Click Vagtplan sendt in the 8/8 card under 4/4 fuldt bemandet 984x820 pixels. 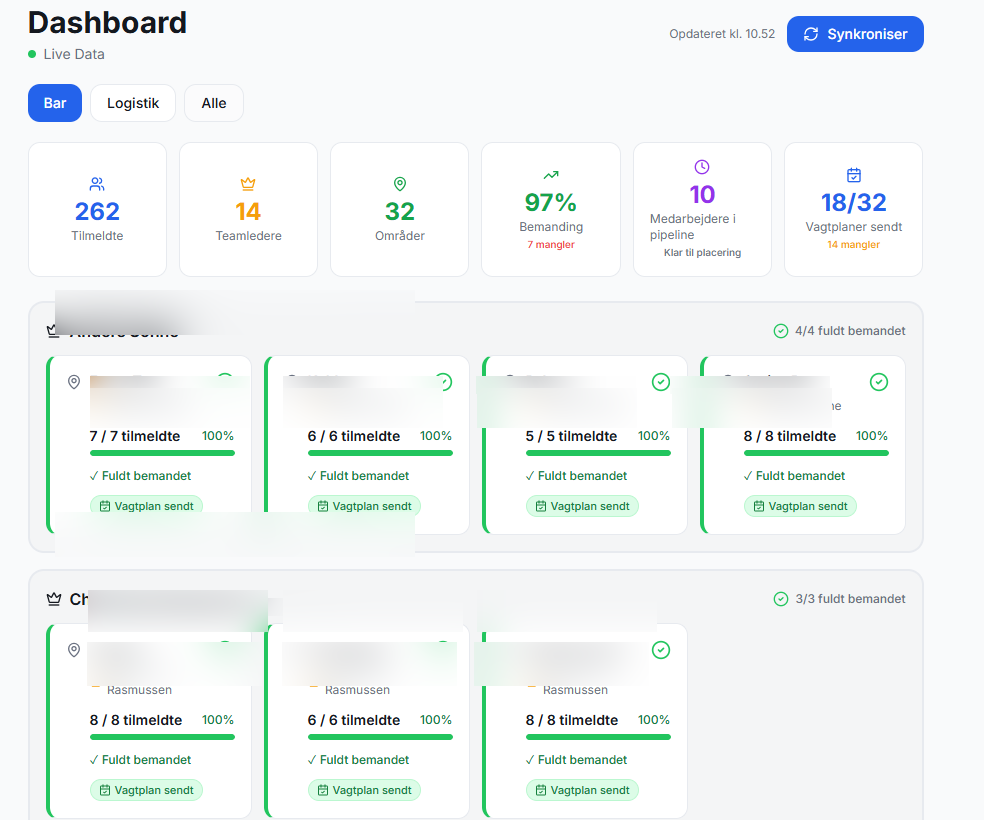coord(800,506)
